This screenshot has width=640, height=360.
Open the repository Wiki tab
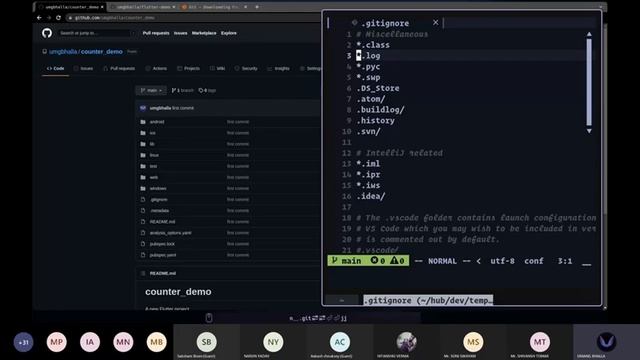coord(218,69)
